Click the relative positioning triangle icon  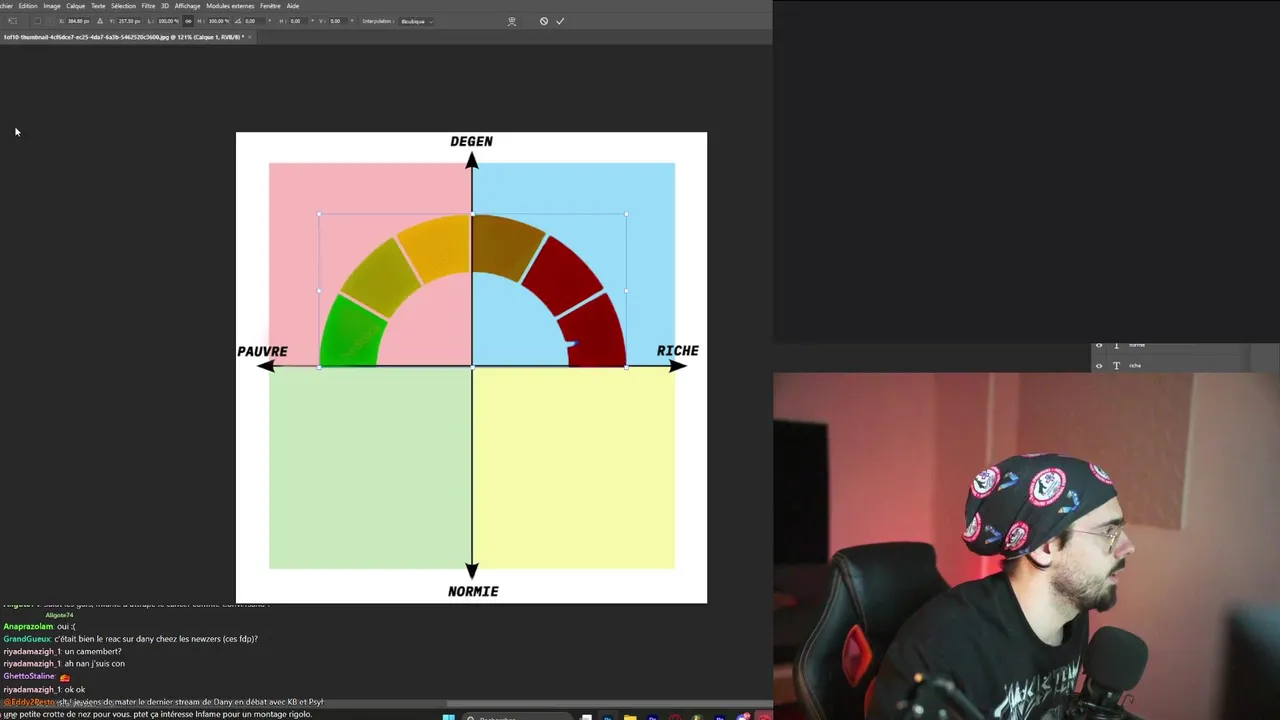[x=99, y=21]
